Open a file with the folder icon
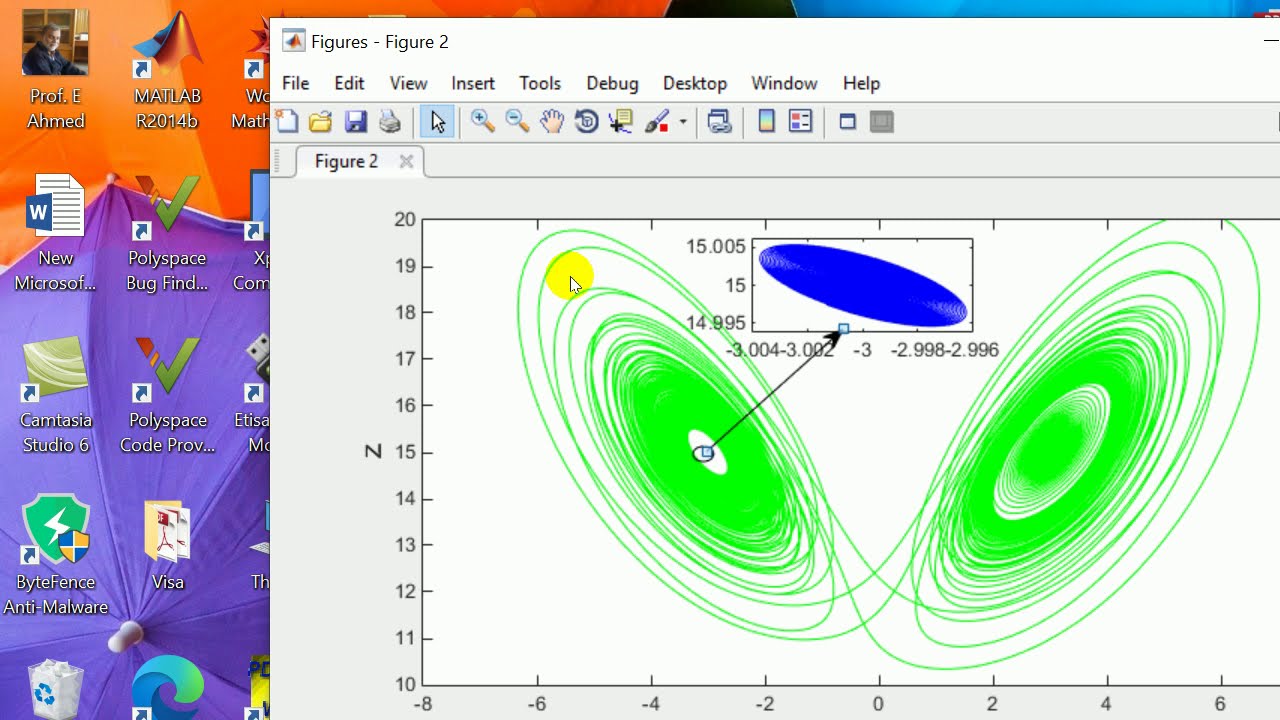The height and width of the screenshot is (720, 1280). (320, 122)
